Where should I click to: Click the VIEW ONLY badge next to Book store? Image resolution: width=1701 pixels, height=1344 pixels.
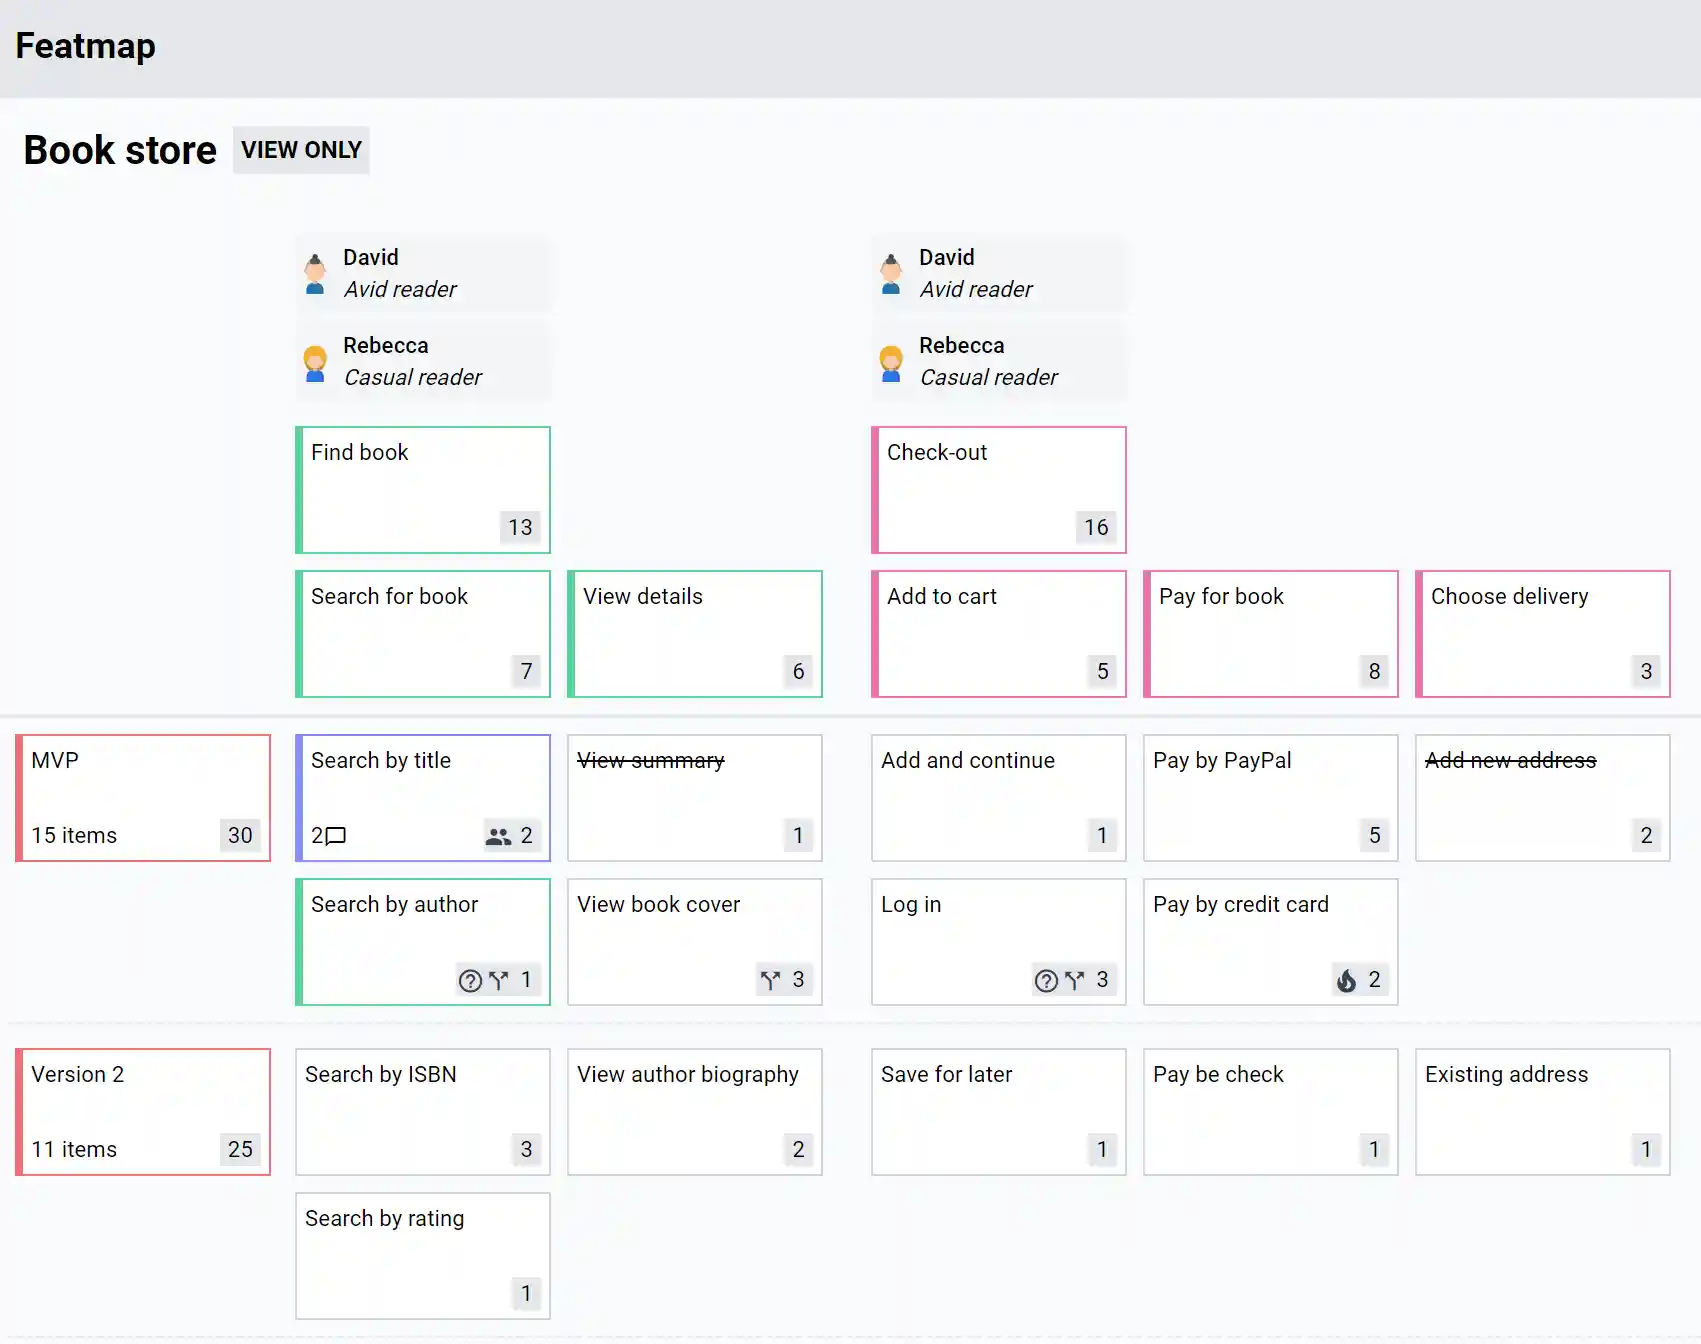(x=301, y=150)
